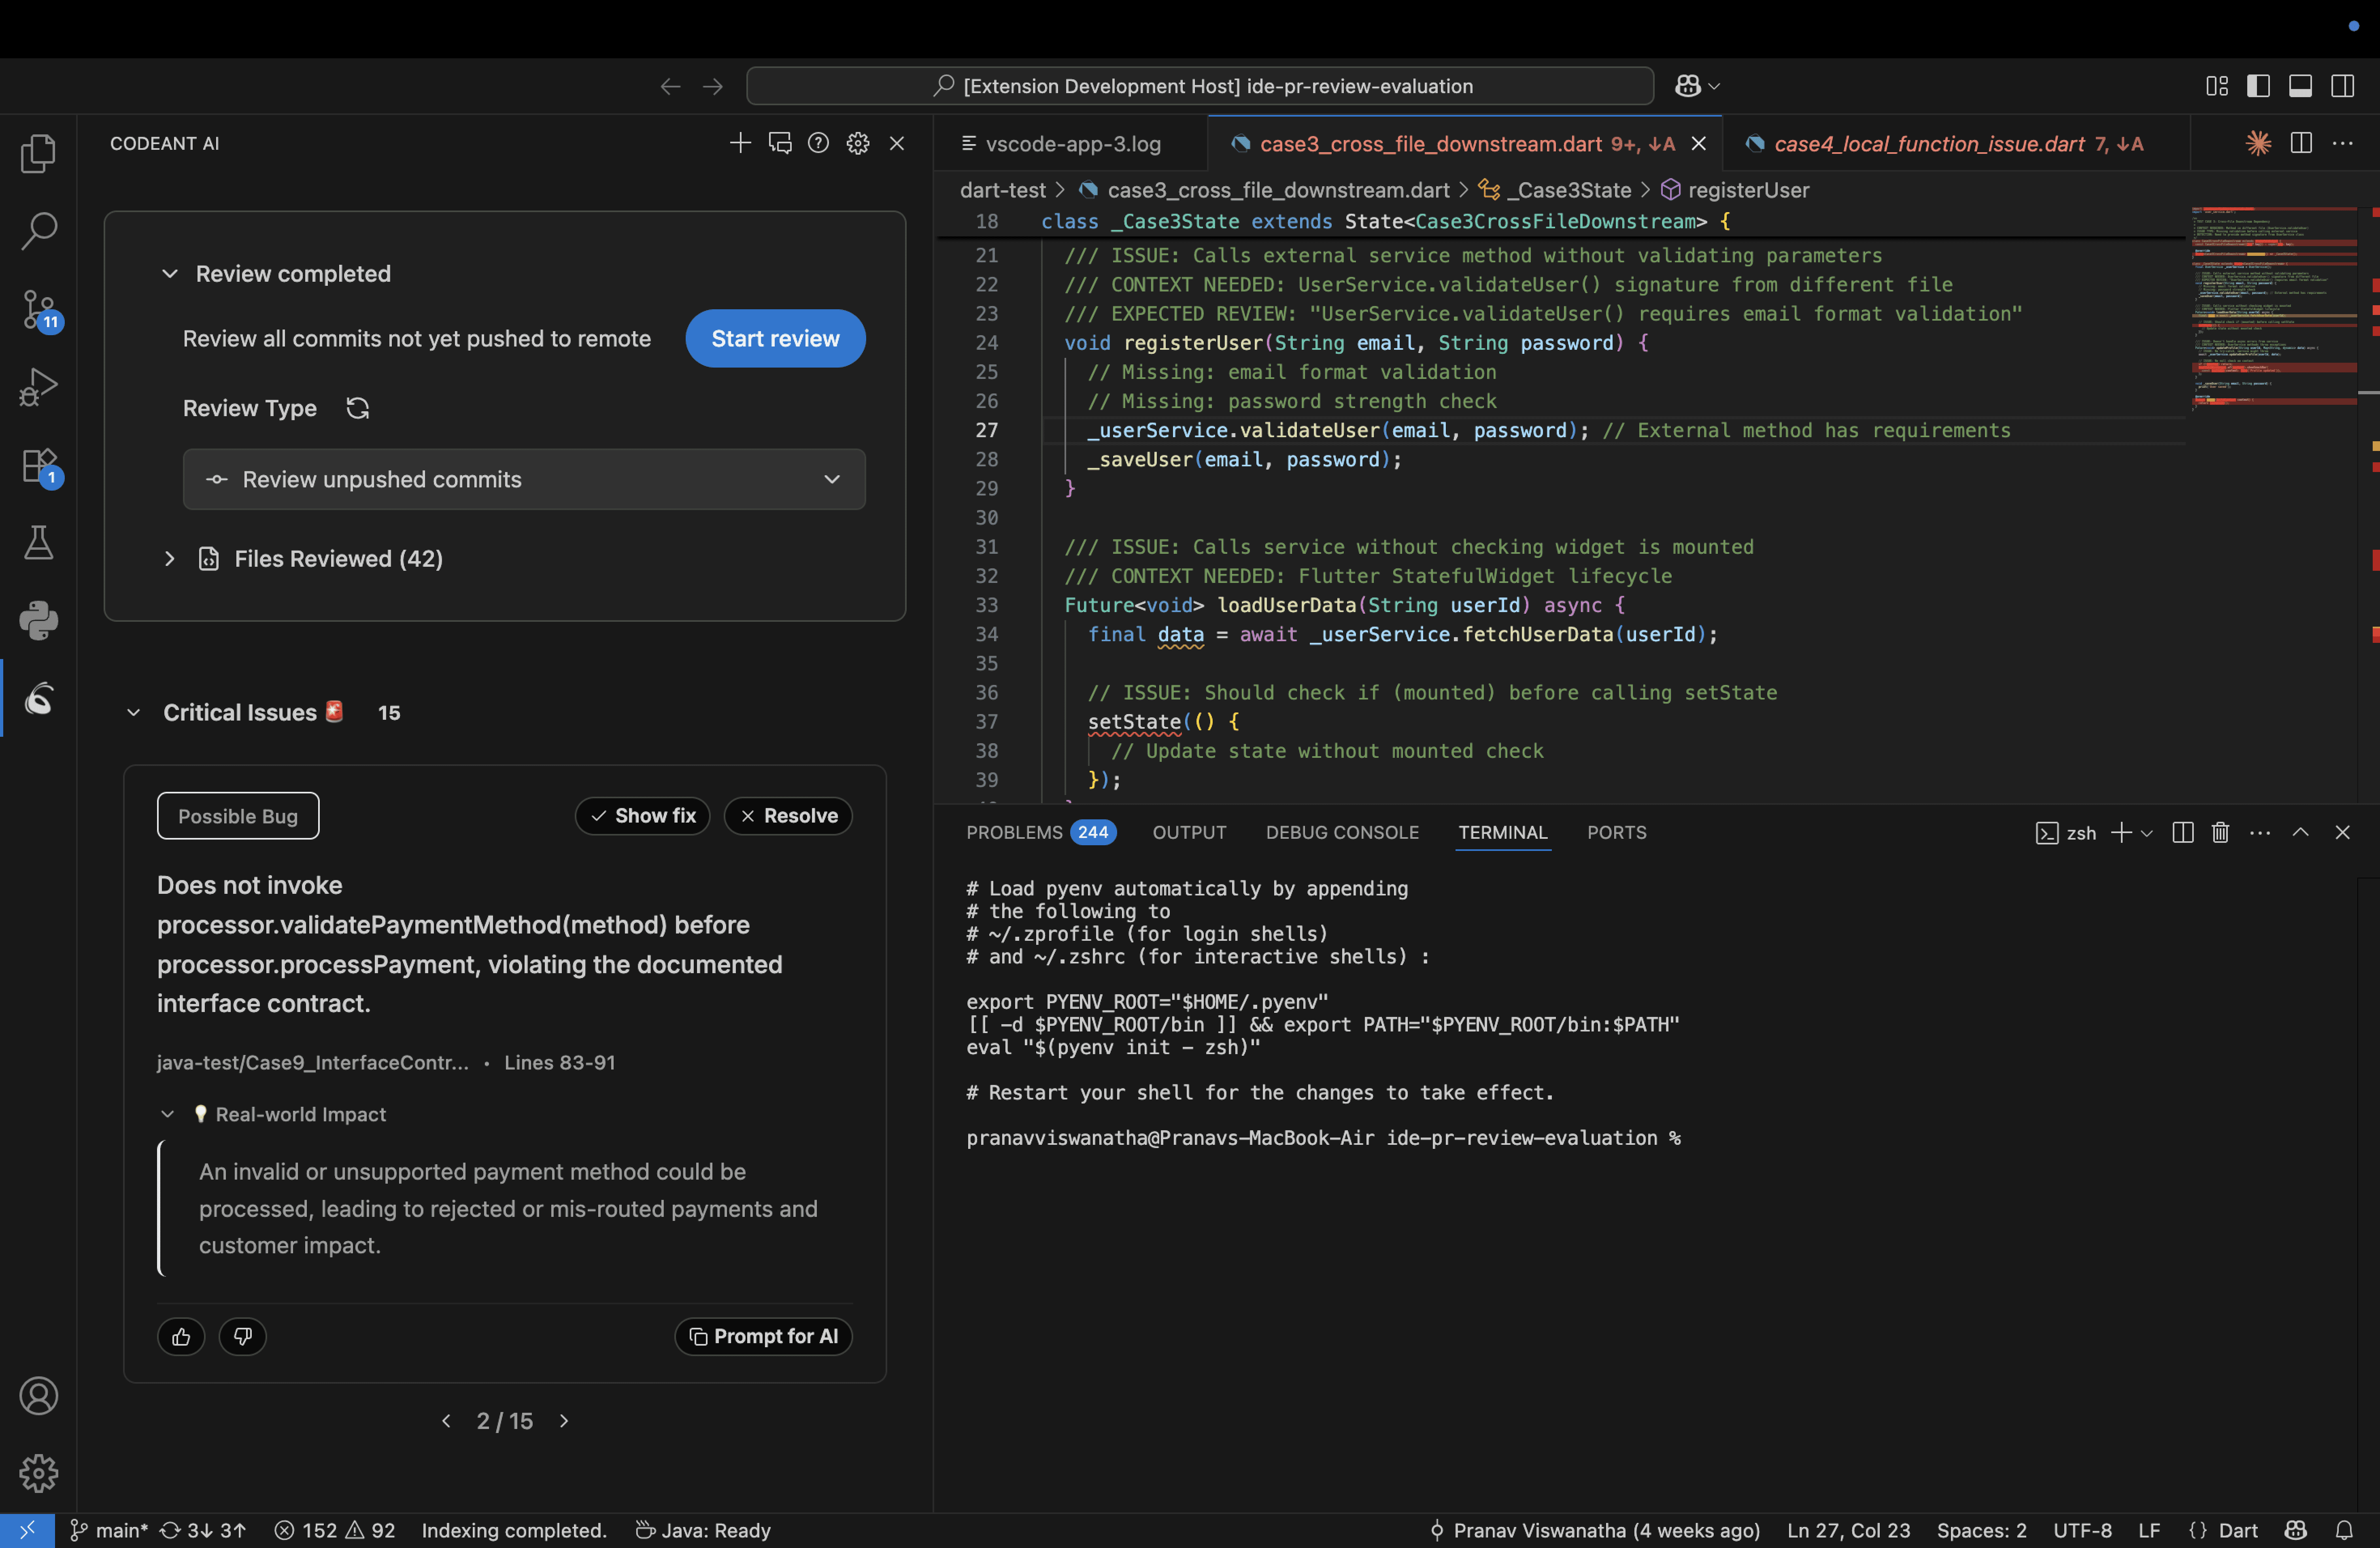Kill the terminal with the trash icon

coord(2220,832)
